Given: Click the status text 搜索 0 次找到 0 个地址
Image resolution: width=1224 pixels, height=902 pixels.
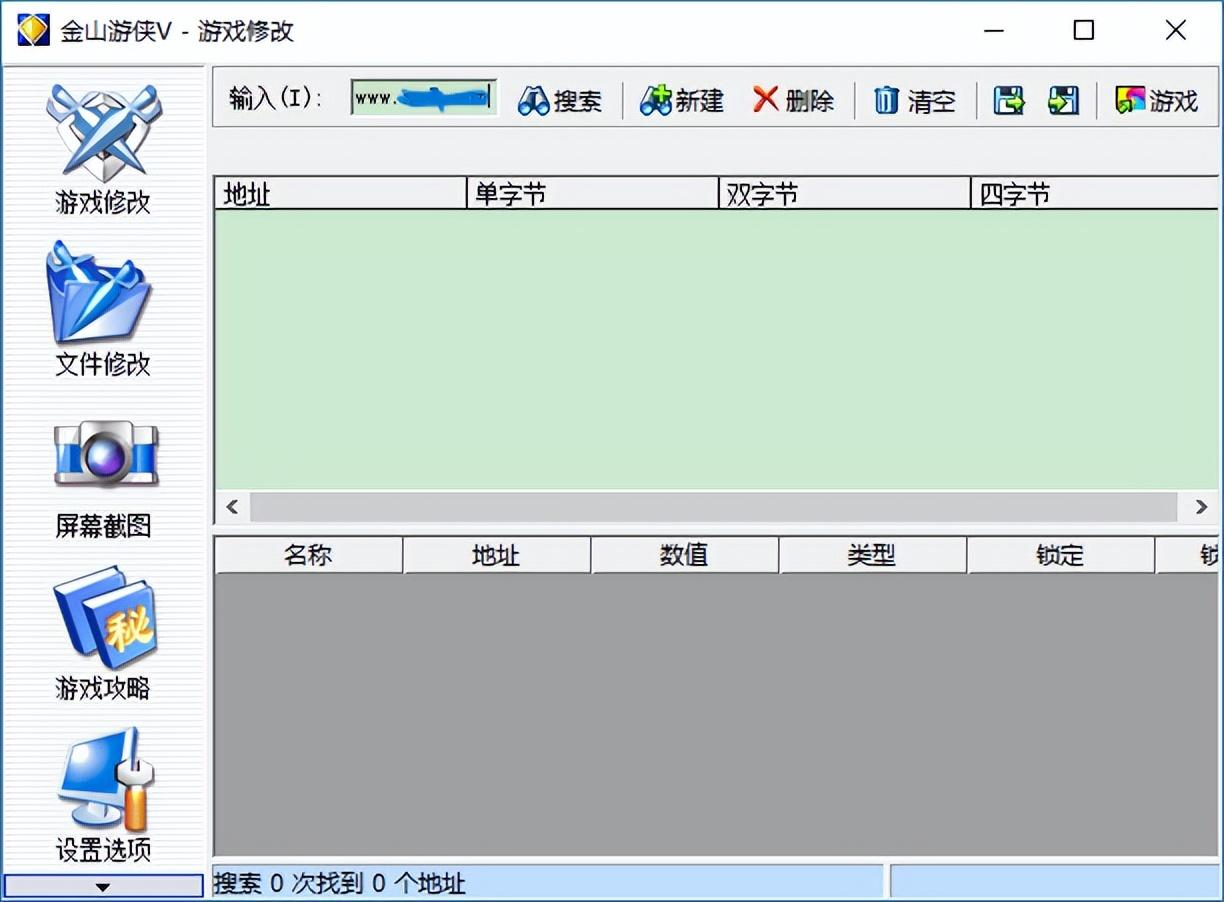Looking at the screenshot, I should click(340, 883).
